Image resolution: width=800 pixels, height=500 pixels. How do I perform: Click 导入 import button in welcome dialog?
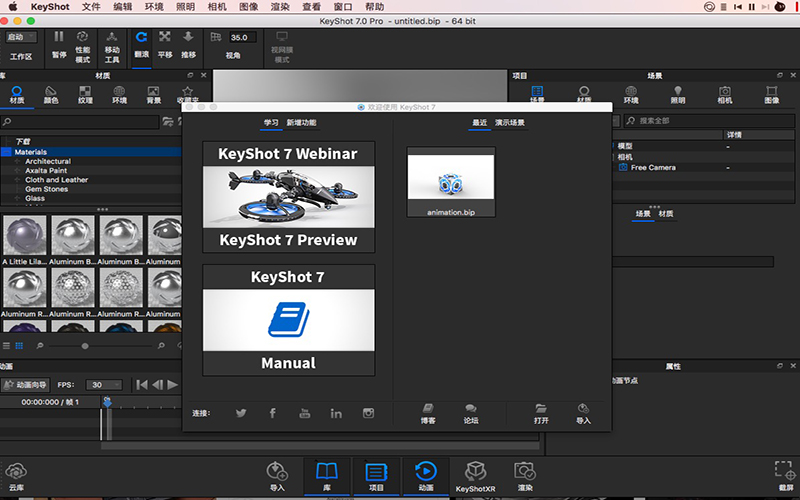tap(583, 414)
